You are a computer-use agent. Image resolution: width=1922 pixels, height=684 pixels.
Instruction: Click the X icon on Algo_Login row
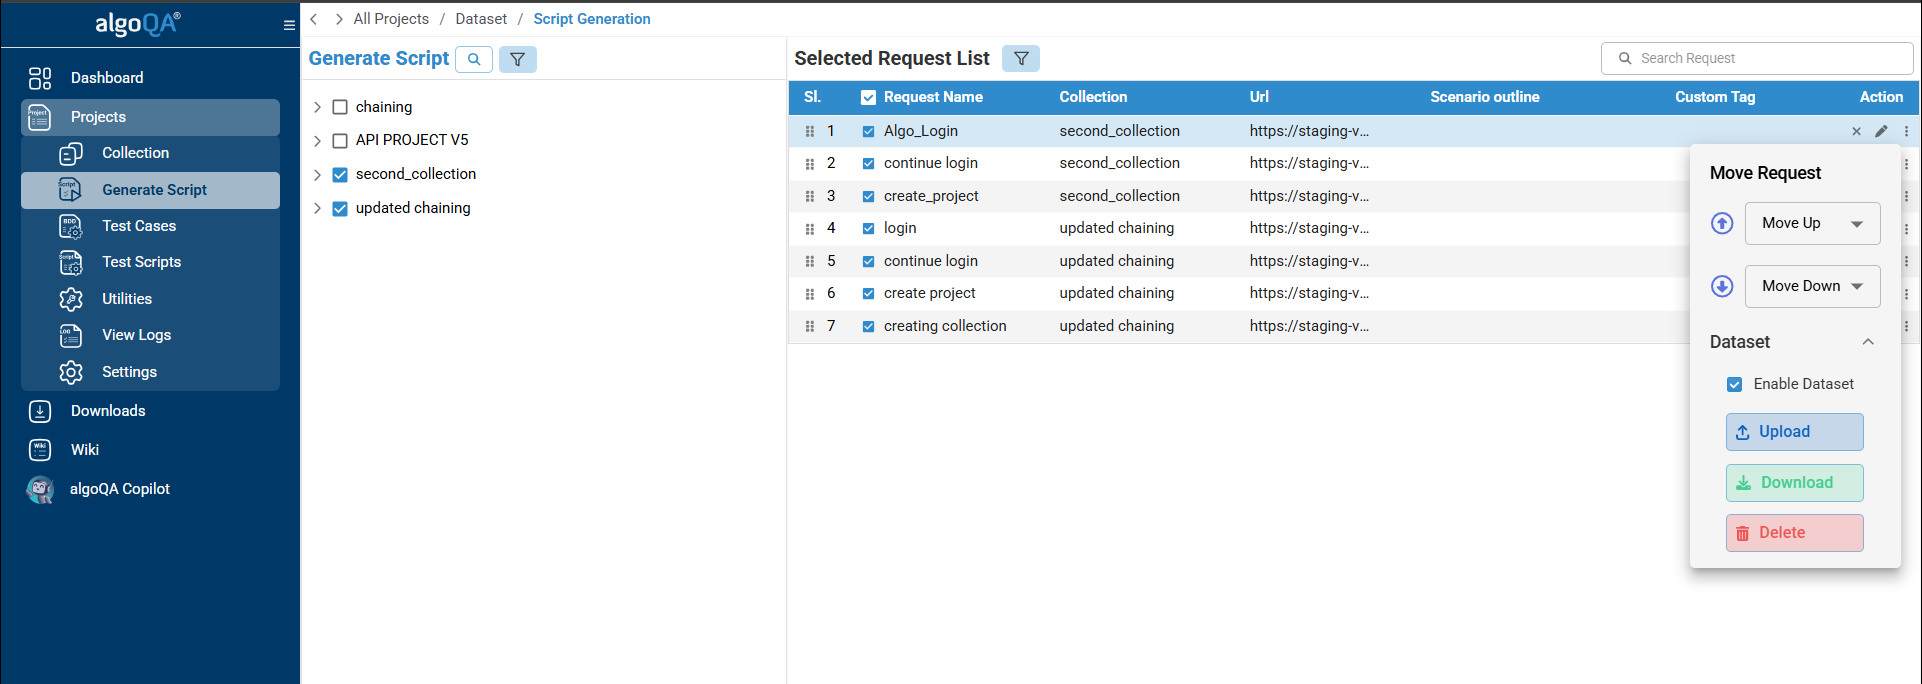(x=1856, y=131)
